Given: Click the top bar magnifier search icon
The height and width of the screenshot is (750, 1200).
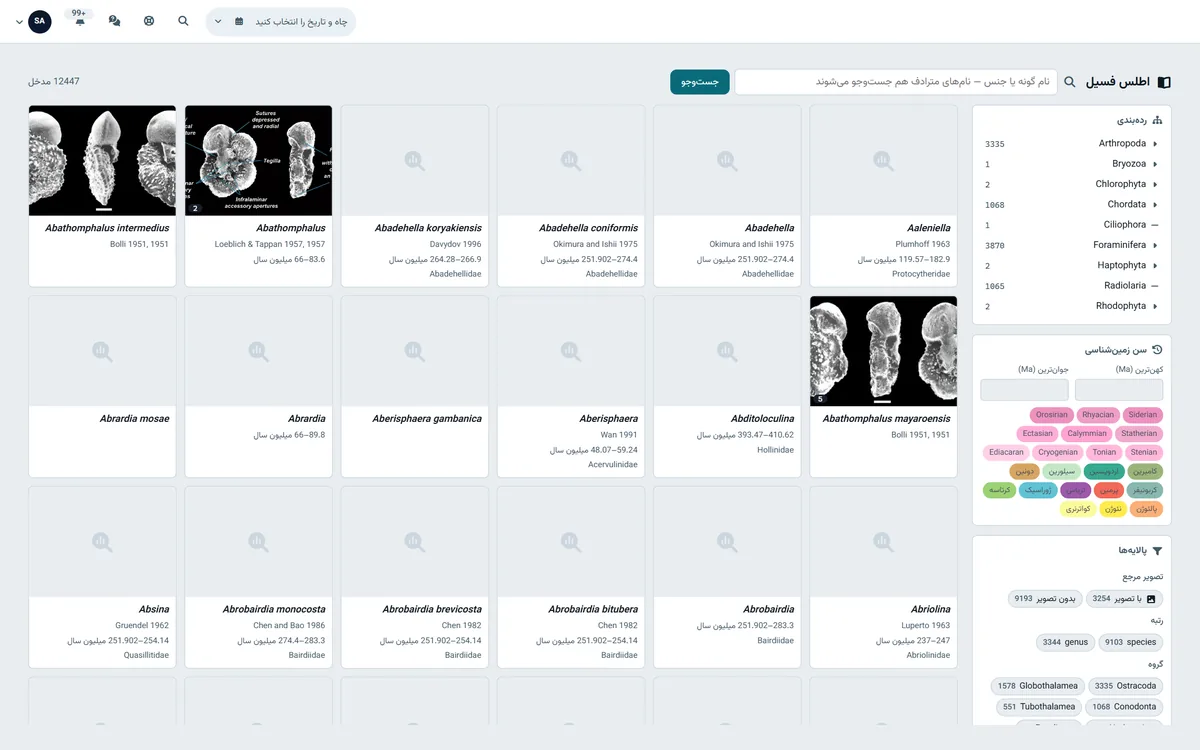Looking at the screenshot, I should pyautogui.click(x=183, y=21).
